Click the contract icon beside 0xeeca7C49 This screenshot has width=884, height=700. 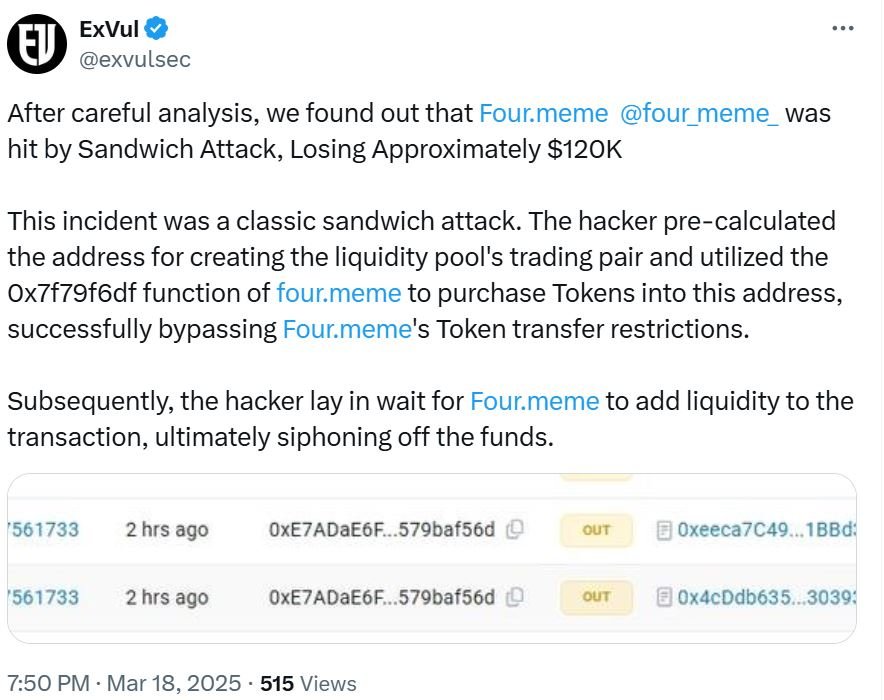coord(663,530)
